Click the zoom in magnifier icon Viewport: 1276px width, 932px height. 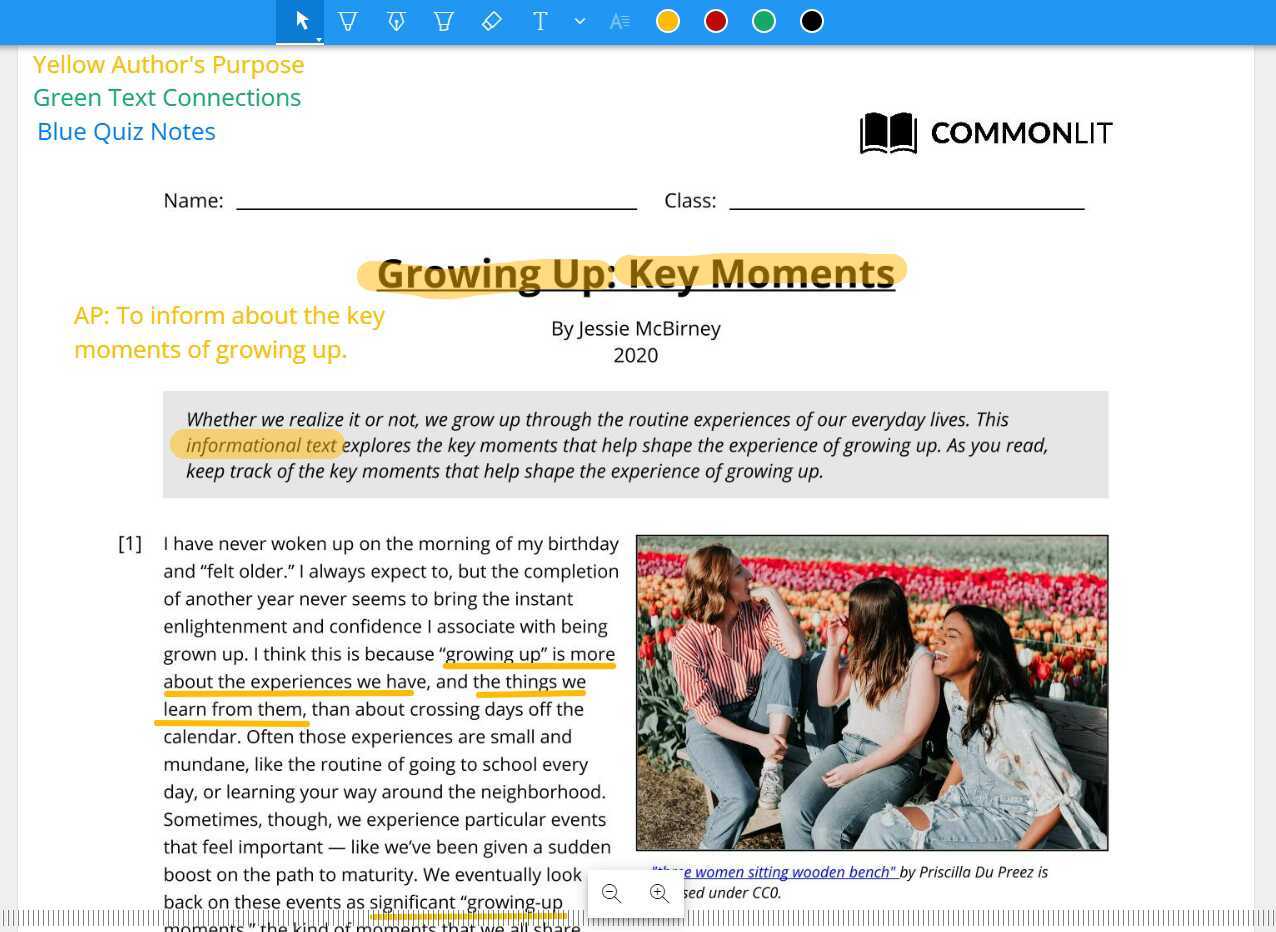click(659, 893)
